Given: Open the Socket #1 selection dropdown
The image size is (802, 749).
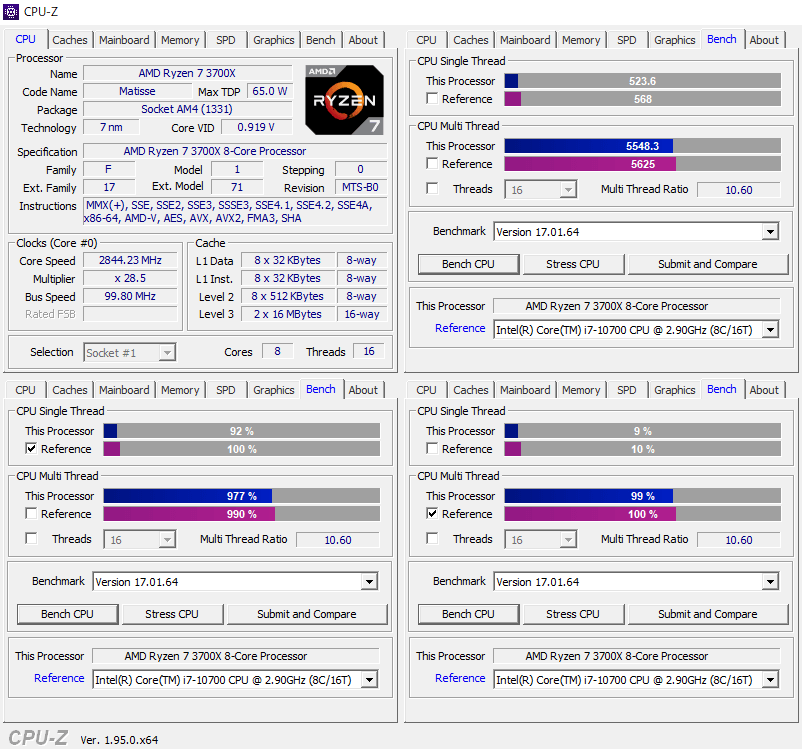Looking at the screenshot, I should click(x=129, y=353).
